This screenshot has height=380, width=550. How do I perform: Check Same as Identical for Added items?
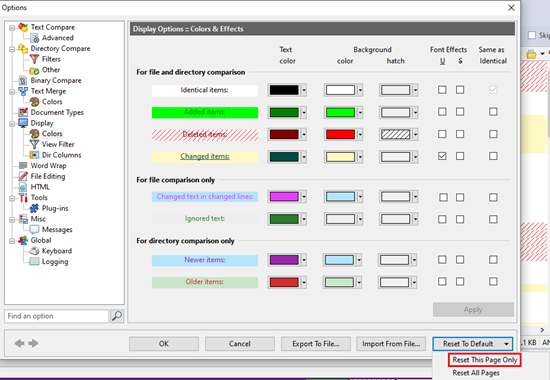tap(493, 112)
